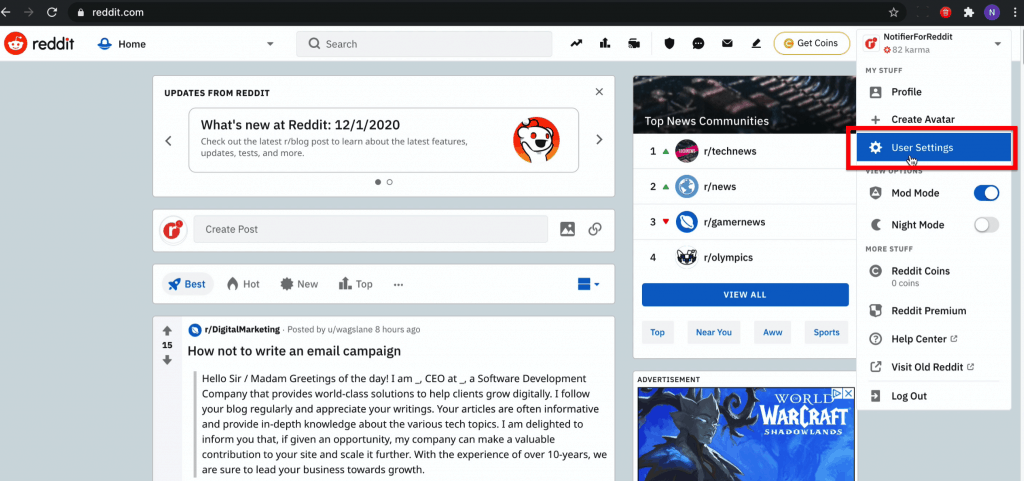
Task: Click the World of Warcraft advertisement
Action: click(746, 434)
